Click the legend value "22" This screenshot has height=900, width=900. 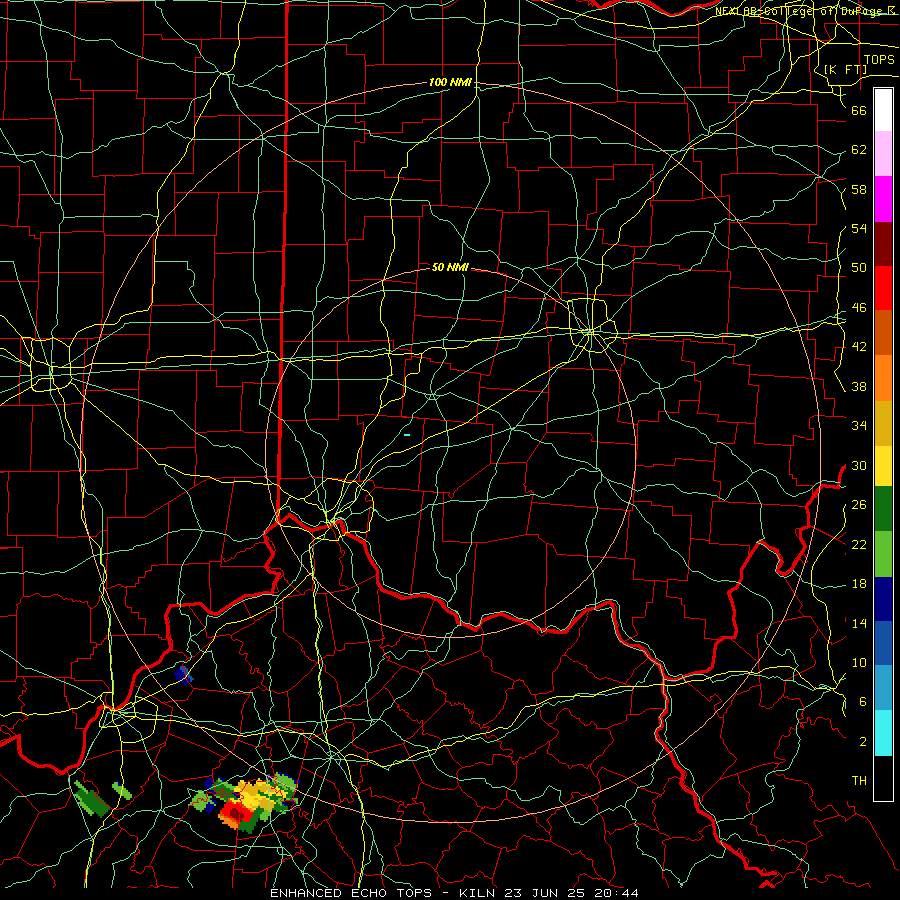pyautogui.click(x=859, y=544)
